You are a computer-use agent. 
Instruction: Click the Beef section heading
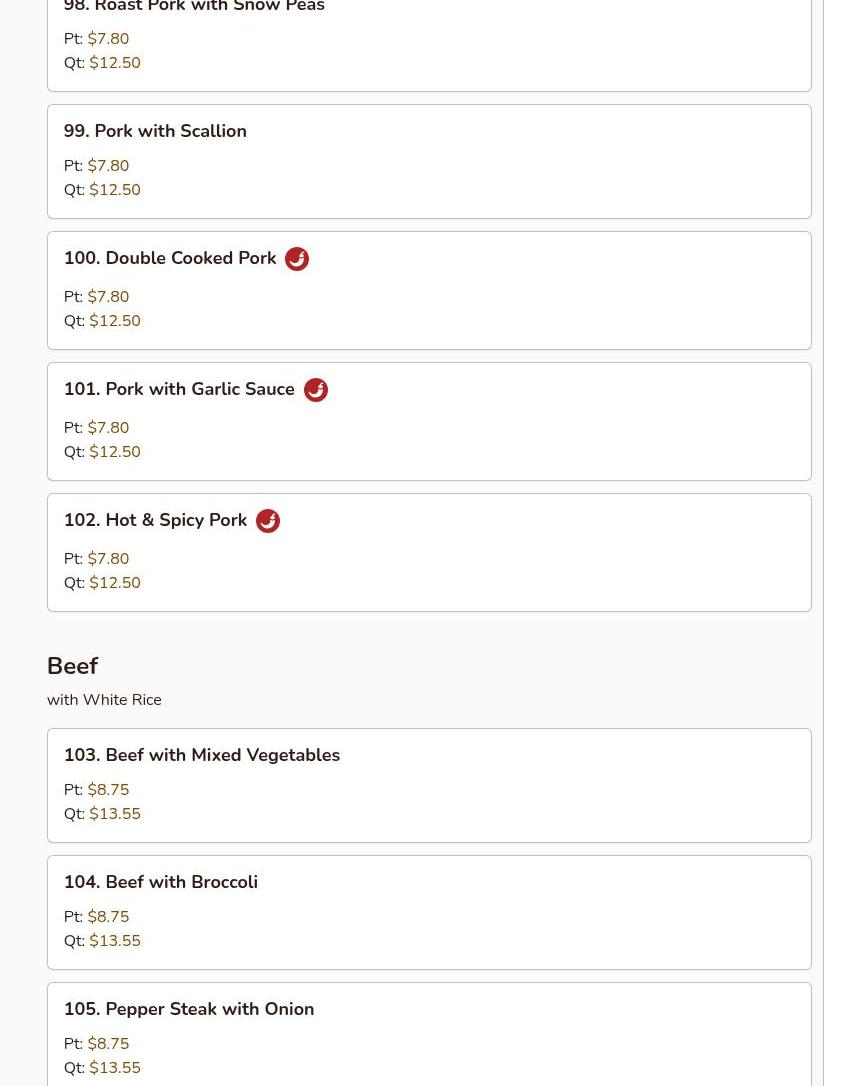pyautogui.click(x=73, y=666)
